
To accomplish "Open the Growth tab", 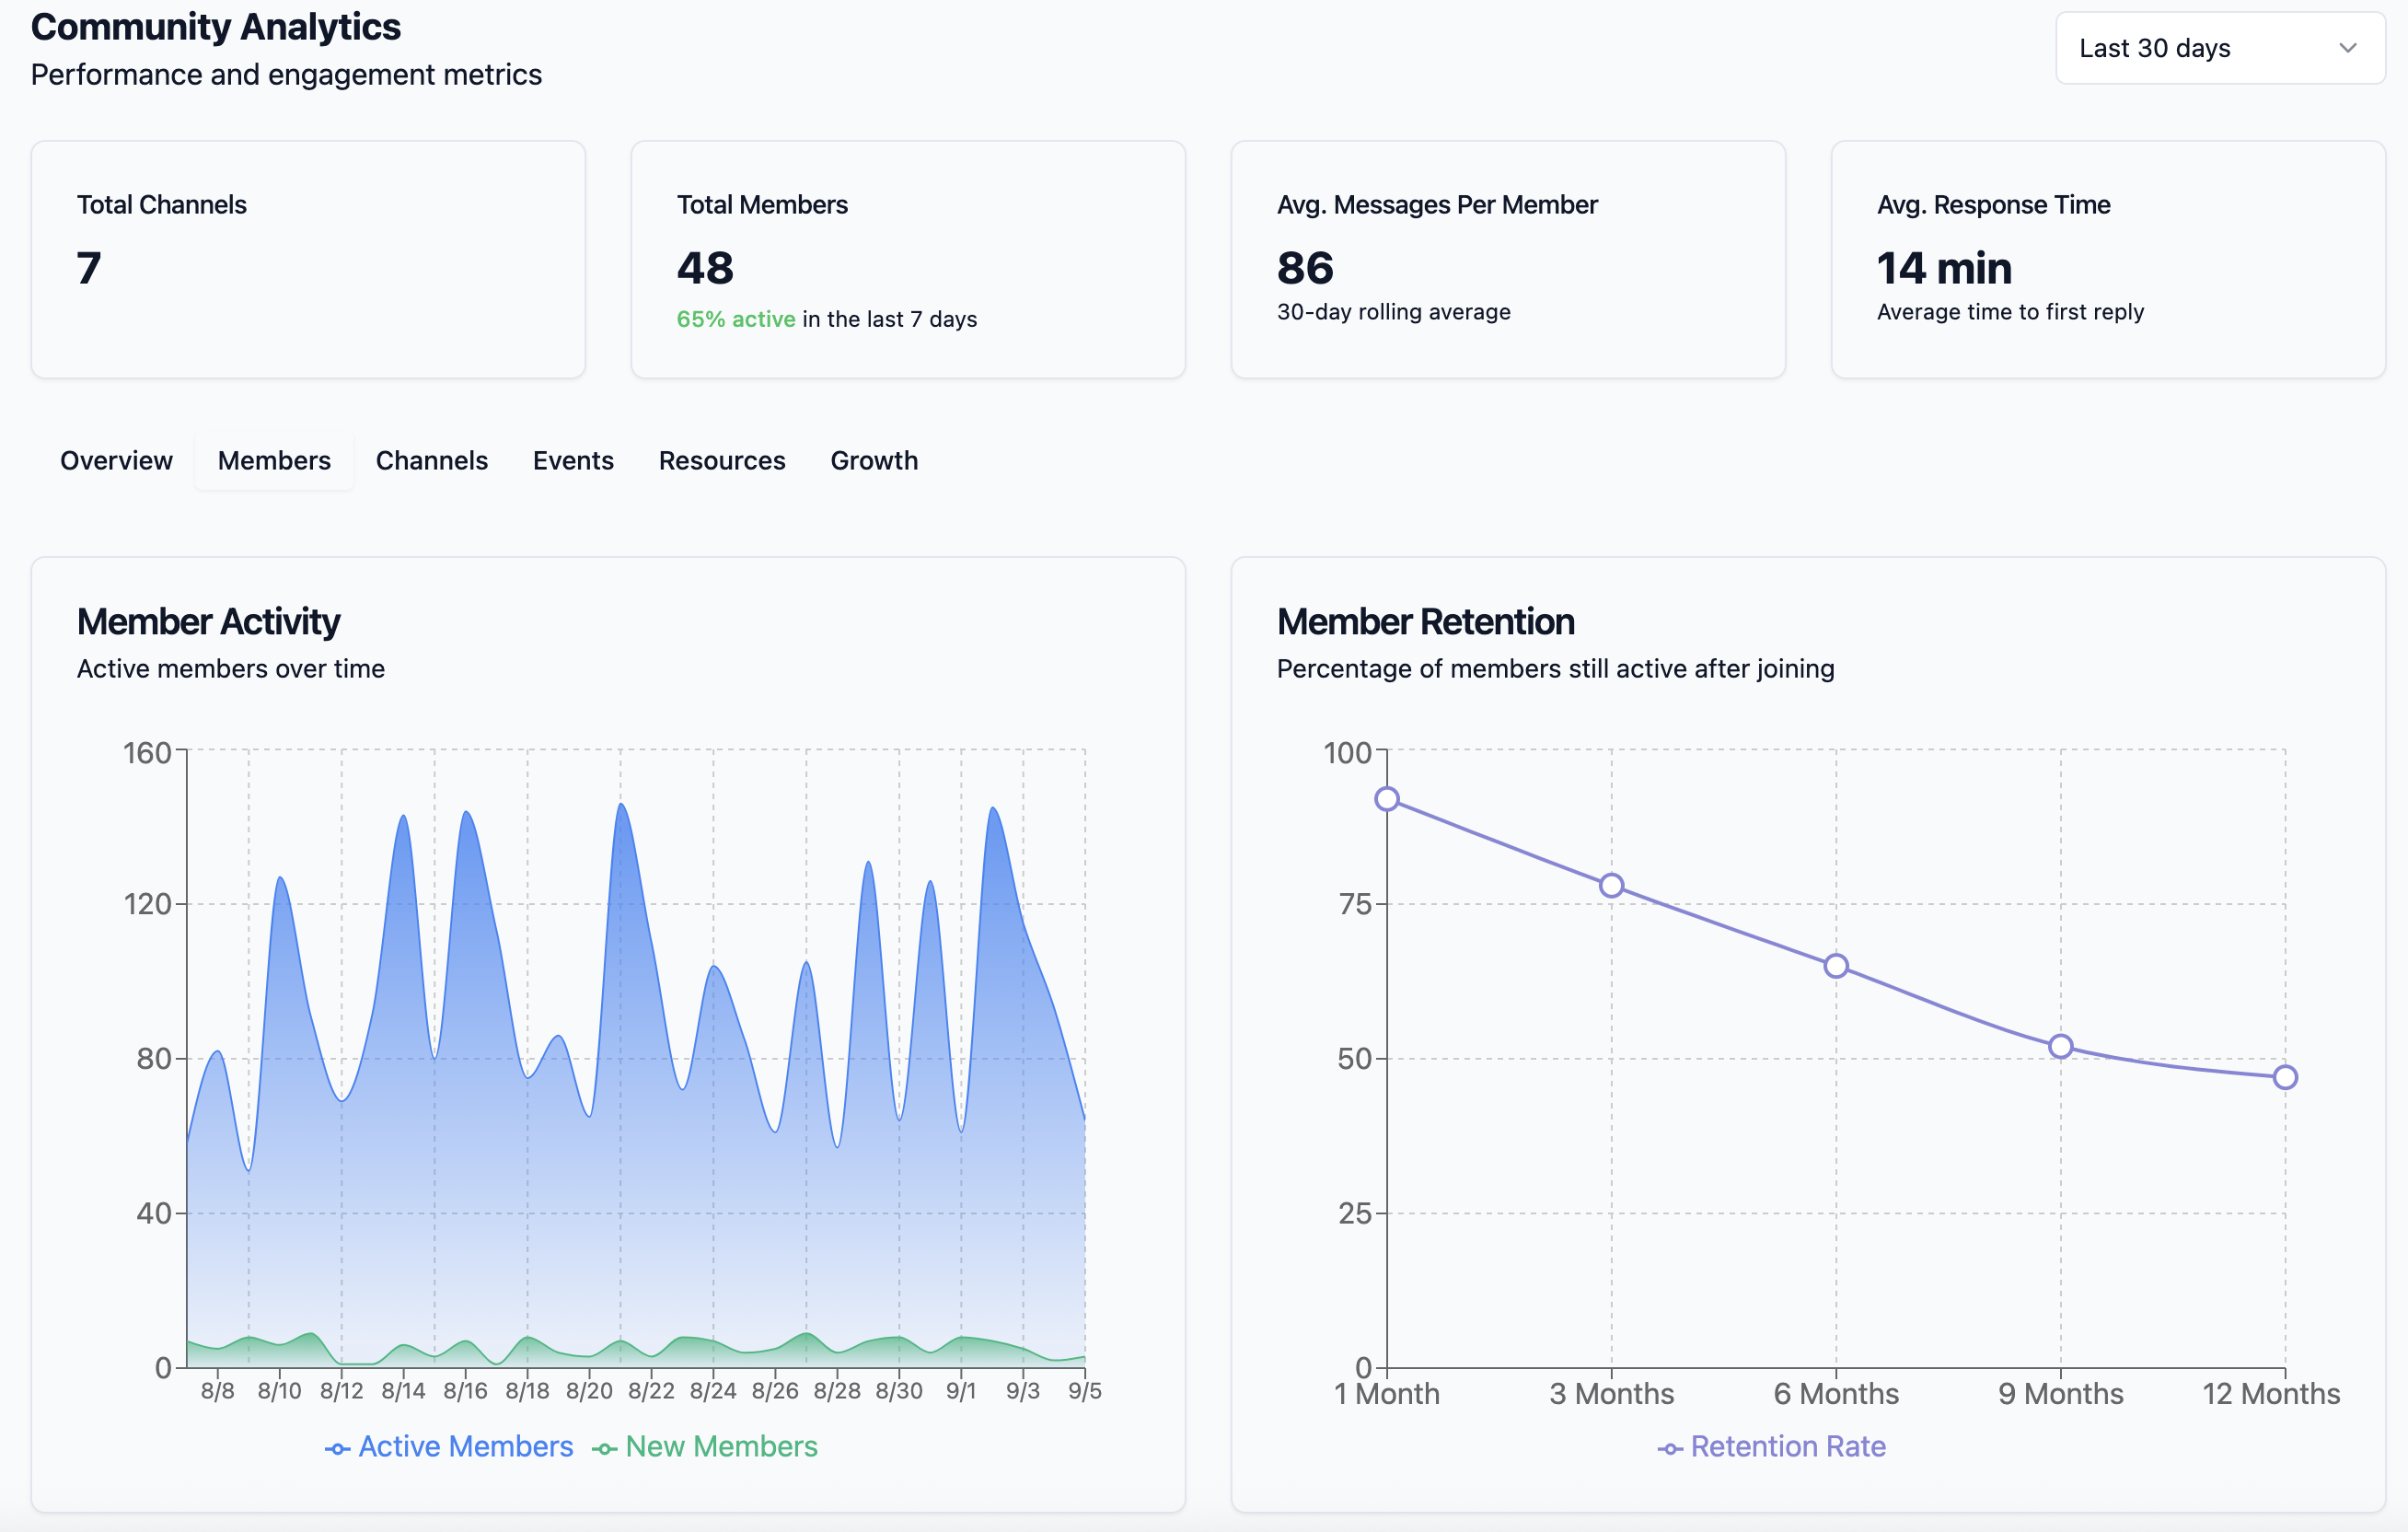I will (x=873, y=460).
